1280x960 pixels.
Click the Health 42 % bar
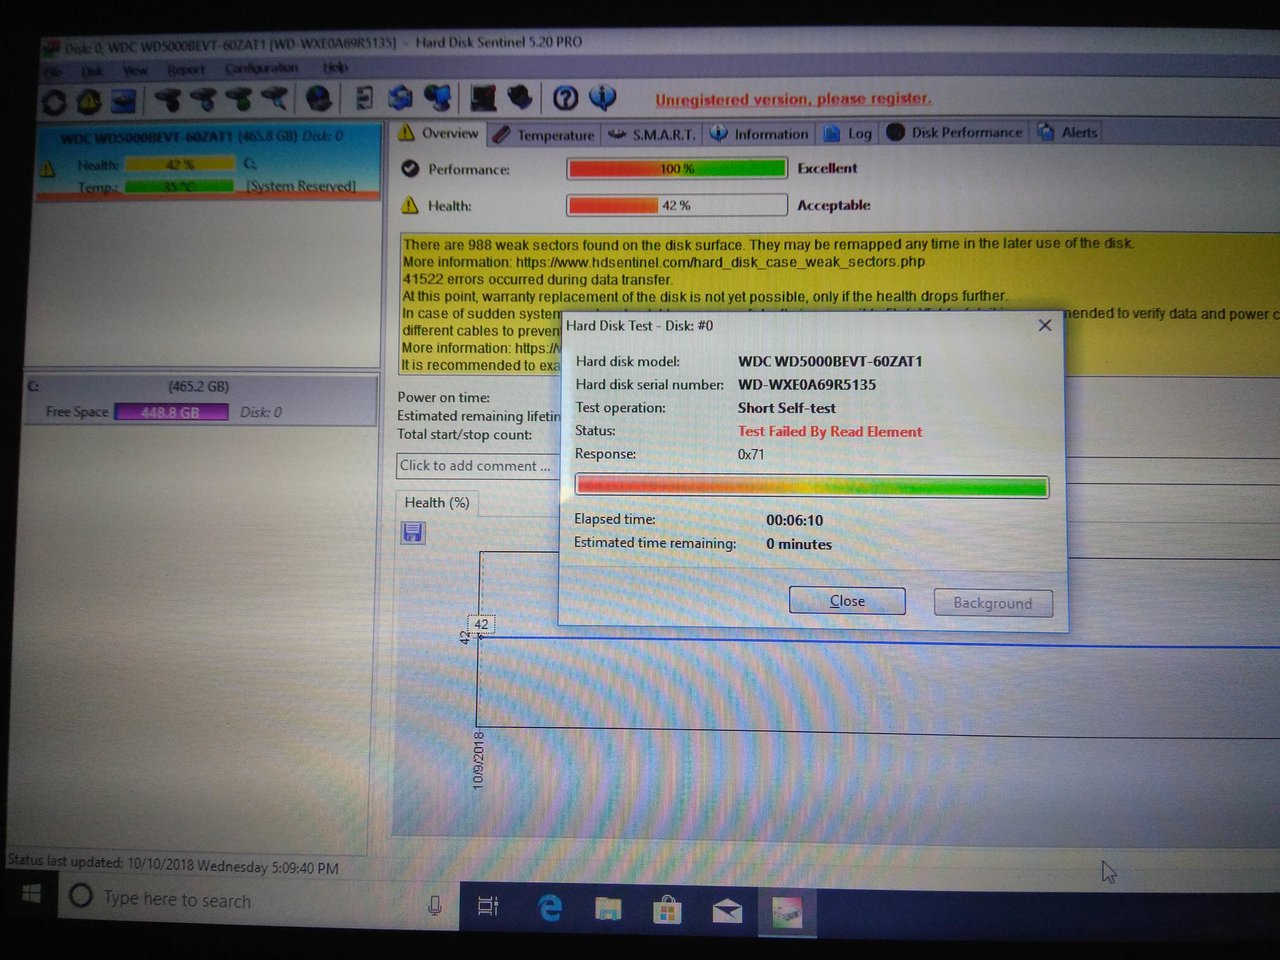[x=677, y=206]
